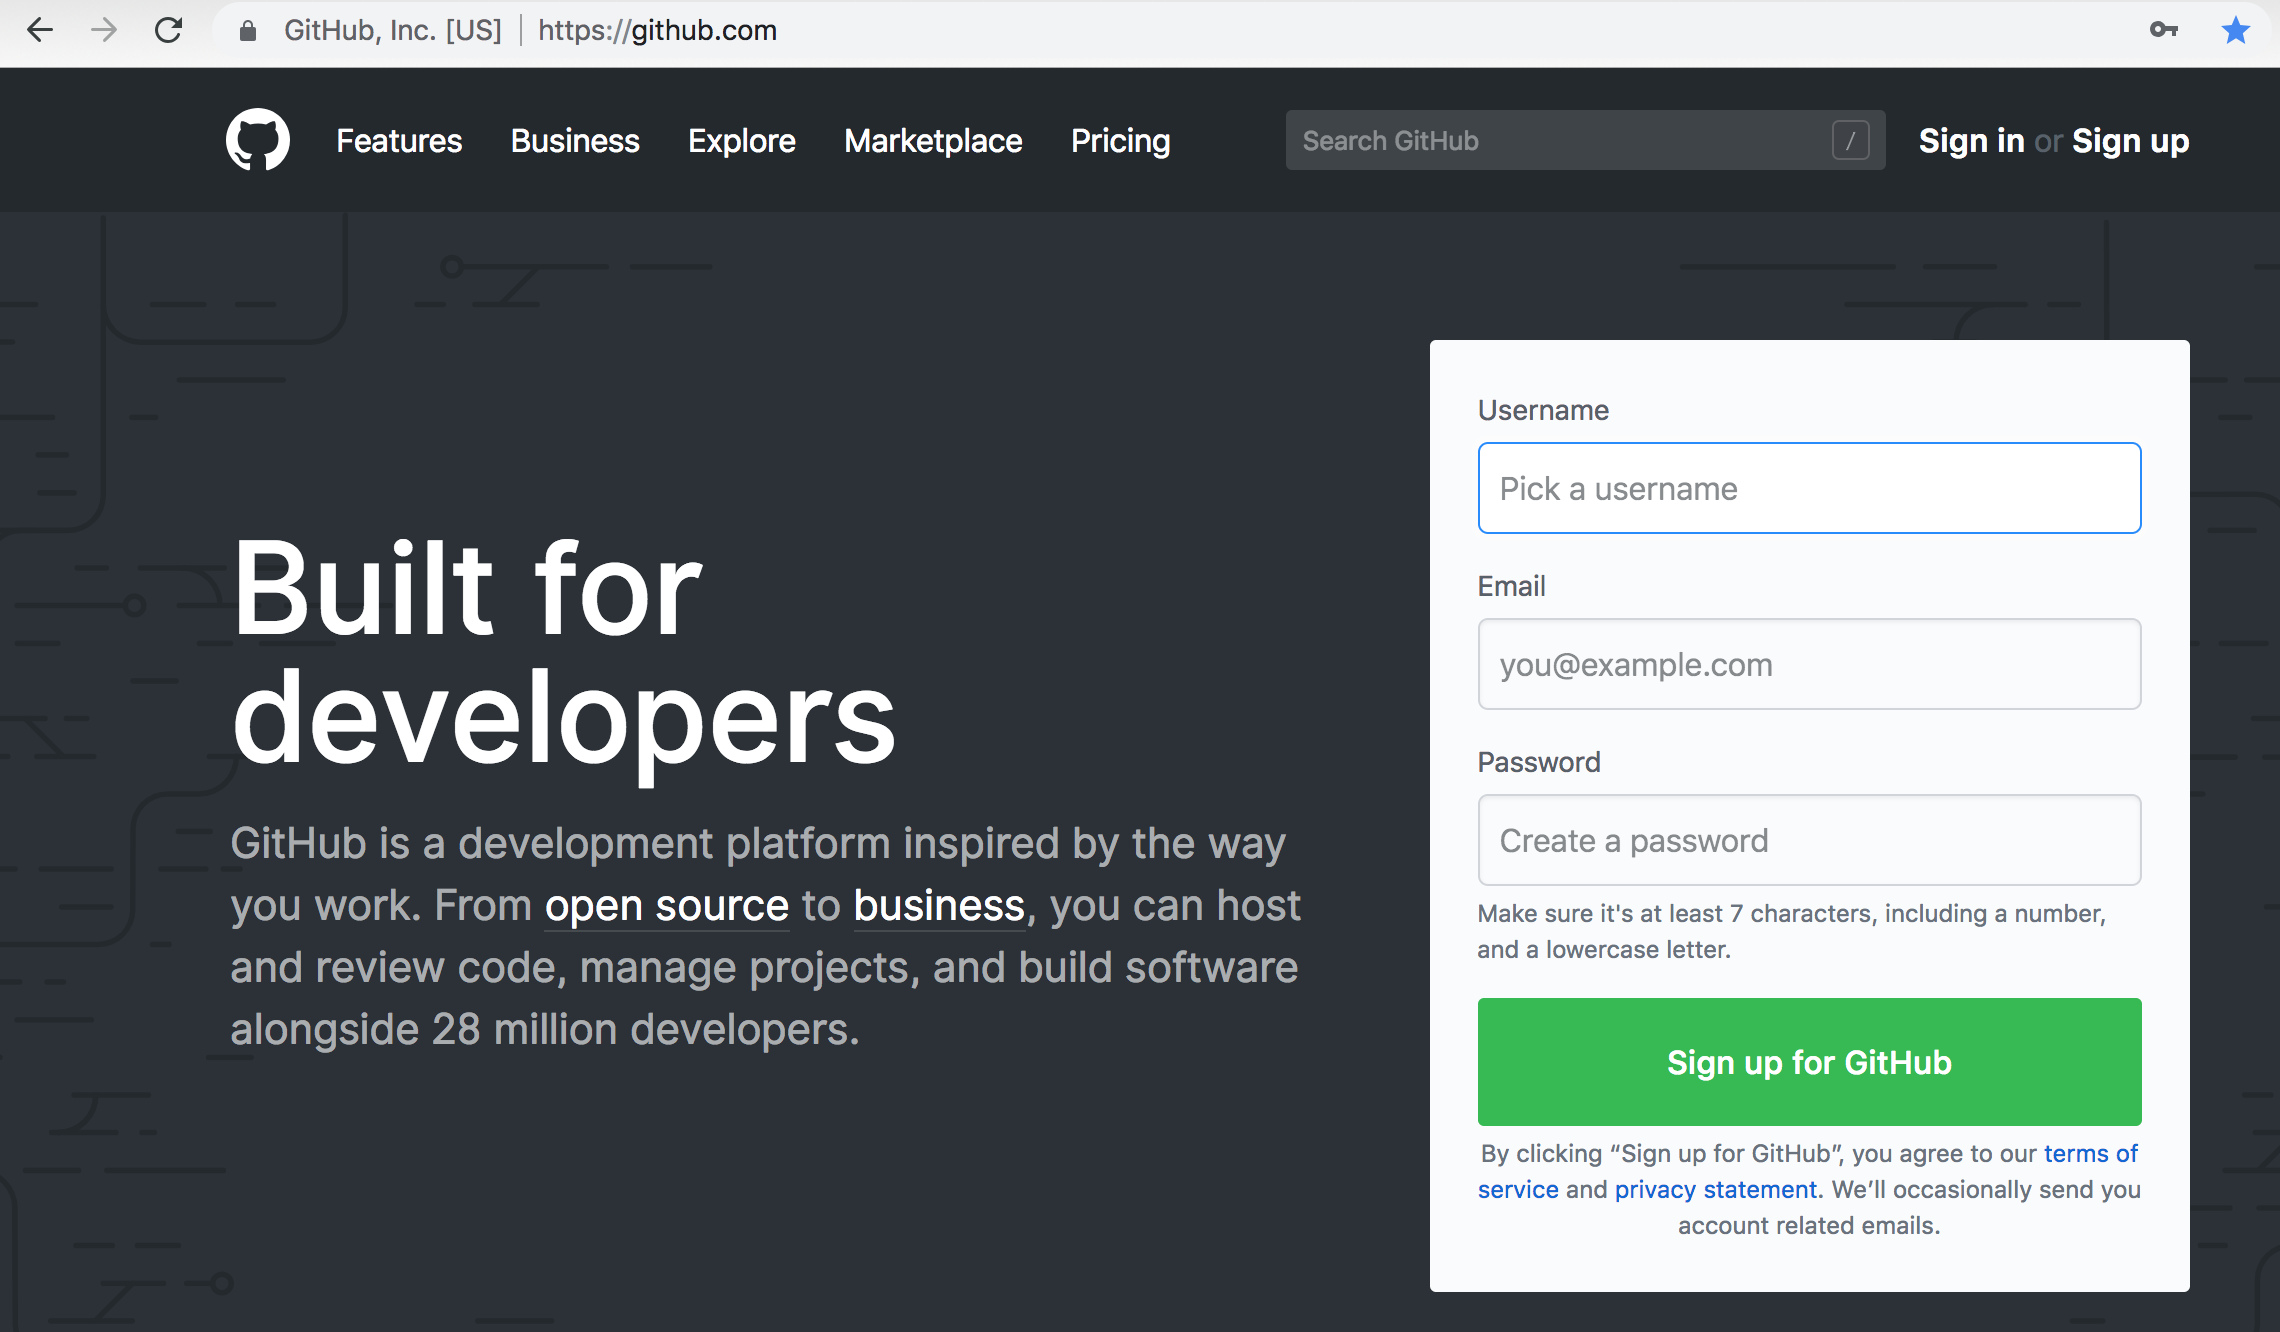Follow the open source link
The image size is (2280, 1332).
(666, 906)
